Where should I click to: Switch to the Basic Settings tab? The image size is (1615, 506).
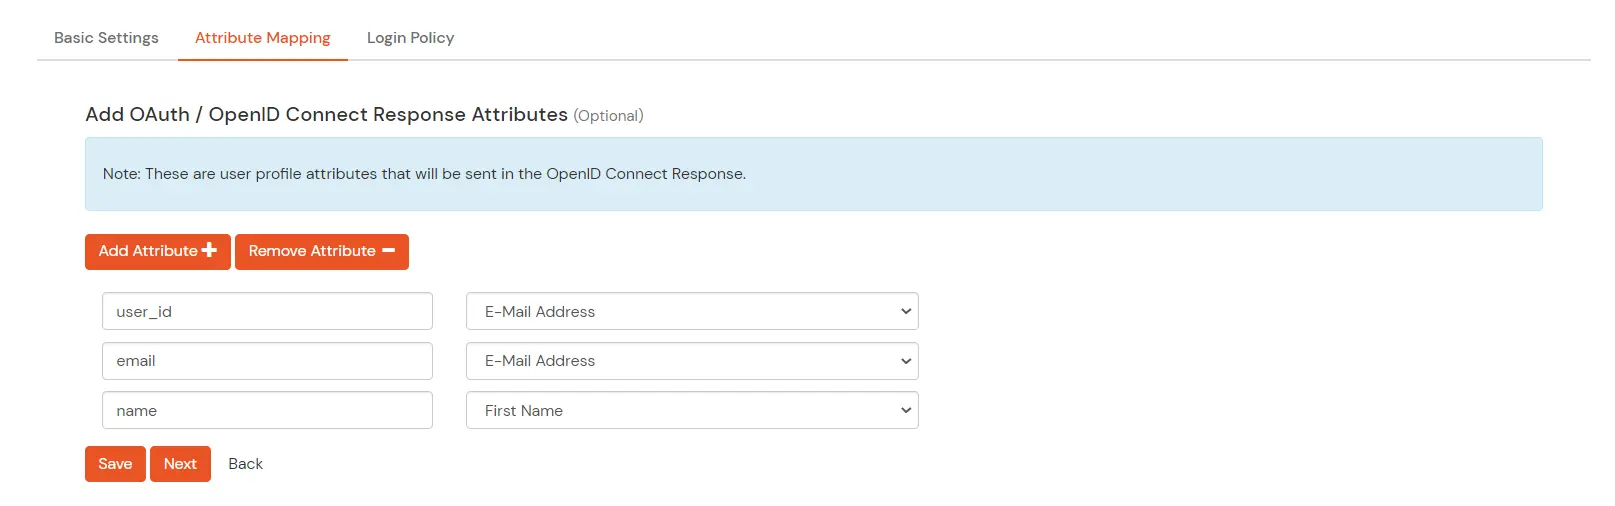106,38
